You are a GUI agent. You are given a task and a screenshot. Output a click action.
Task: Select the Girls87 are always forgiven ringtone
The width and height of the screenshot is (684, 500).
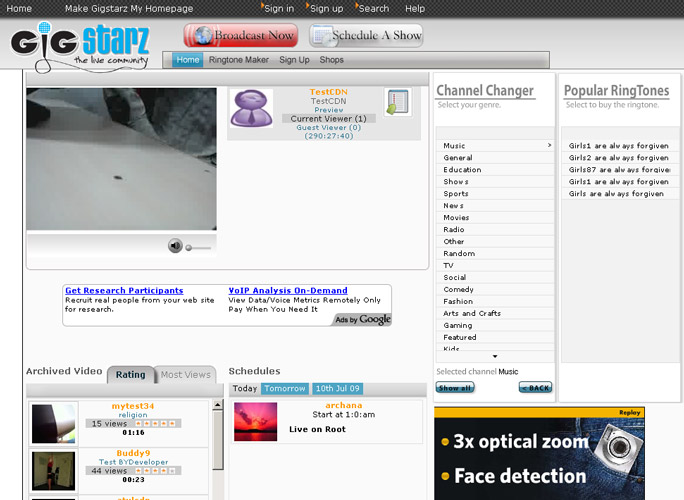point(619,170)
